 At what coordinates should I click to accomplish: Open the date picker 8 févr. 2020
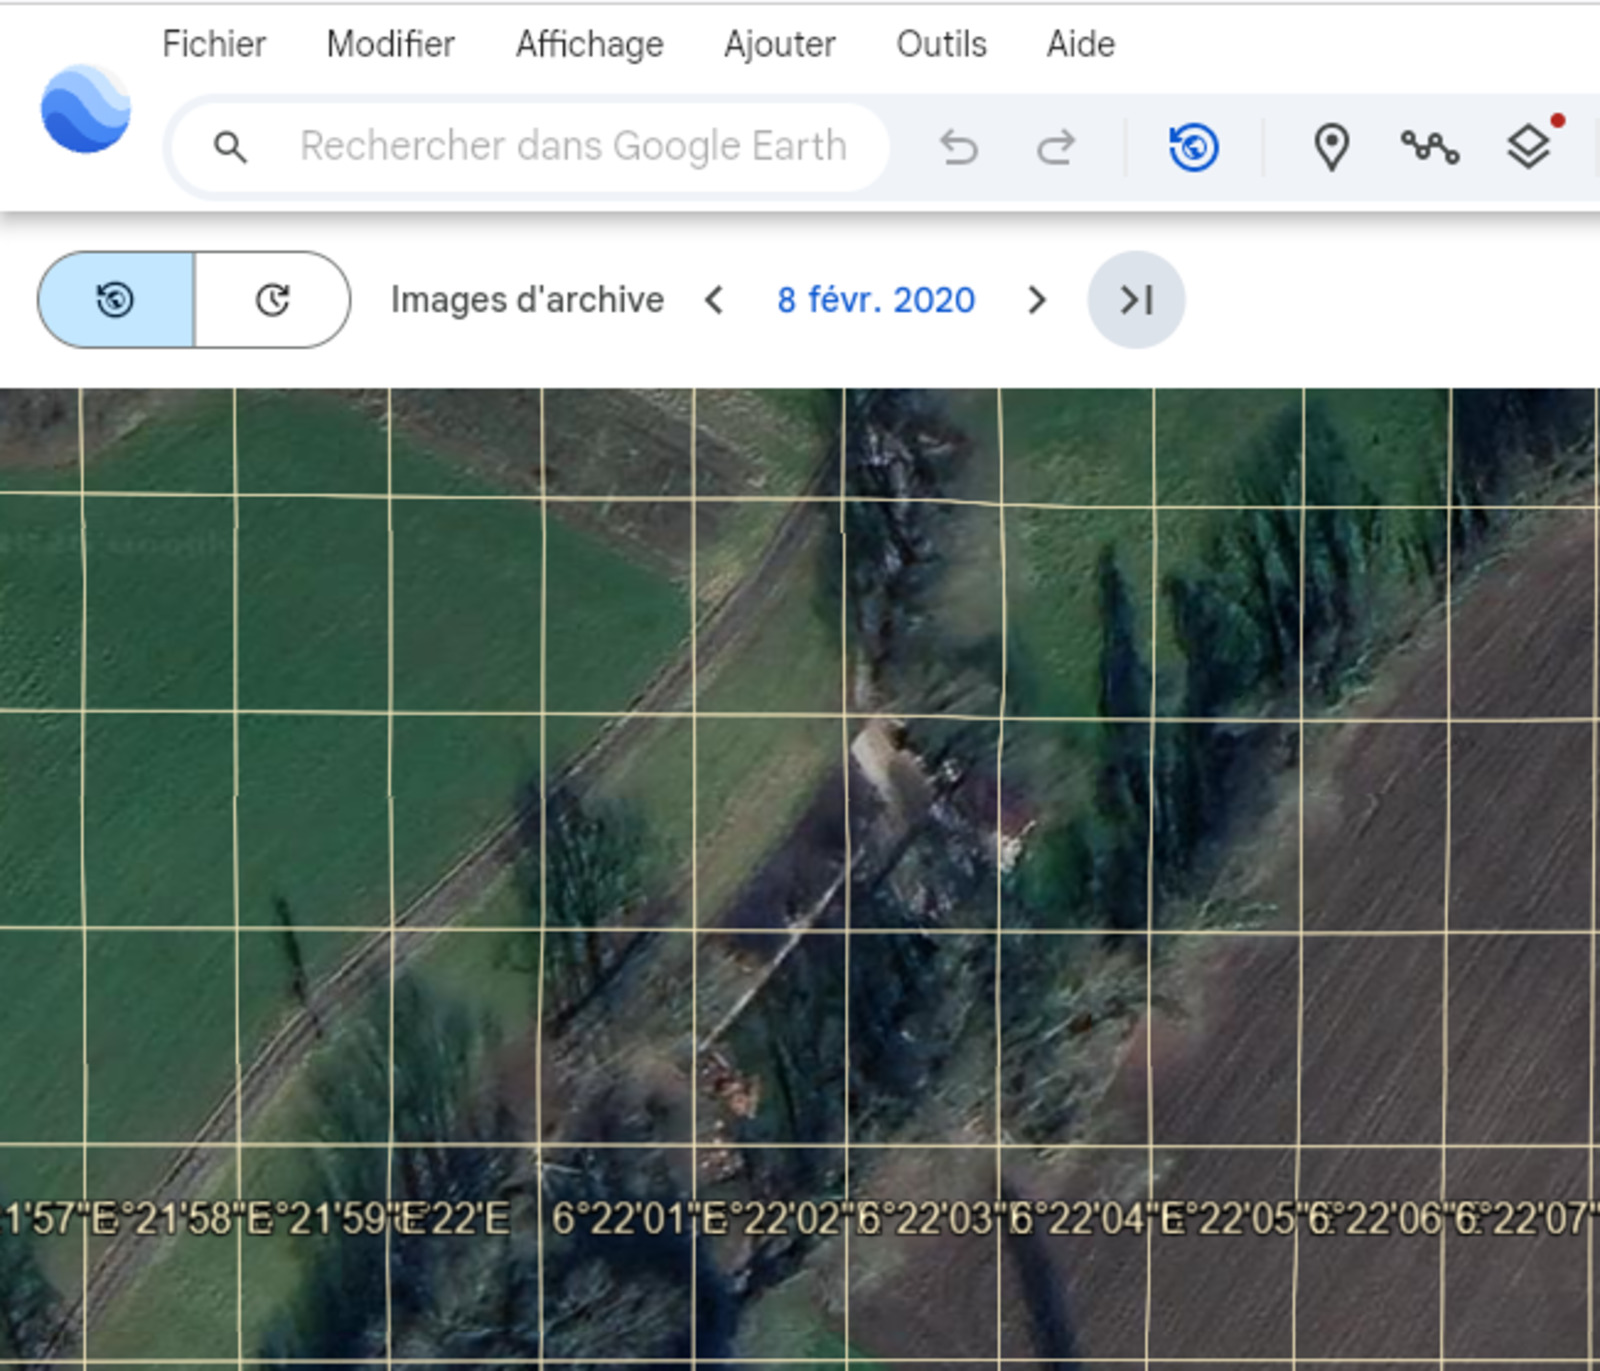875,300
